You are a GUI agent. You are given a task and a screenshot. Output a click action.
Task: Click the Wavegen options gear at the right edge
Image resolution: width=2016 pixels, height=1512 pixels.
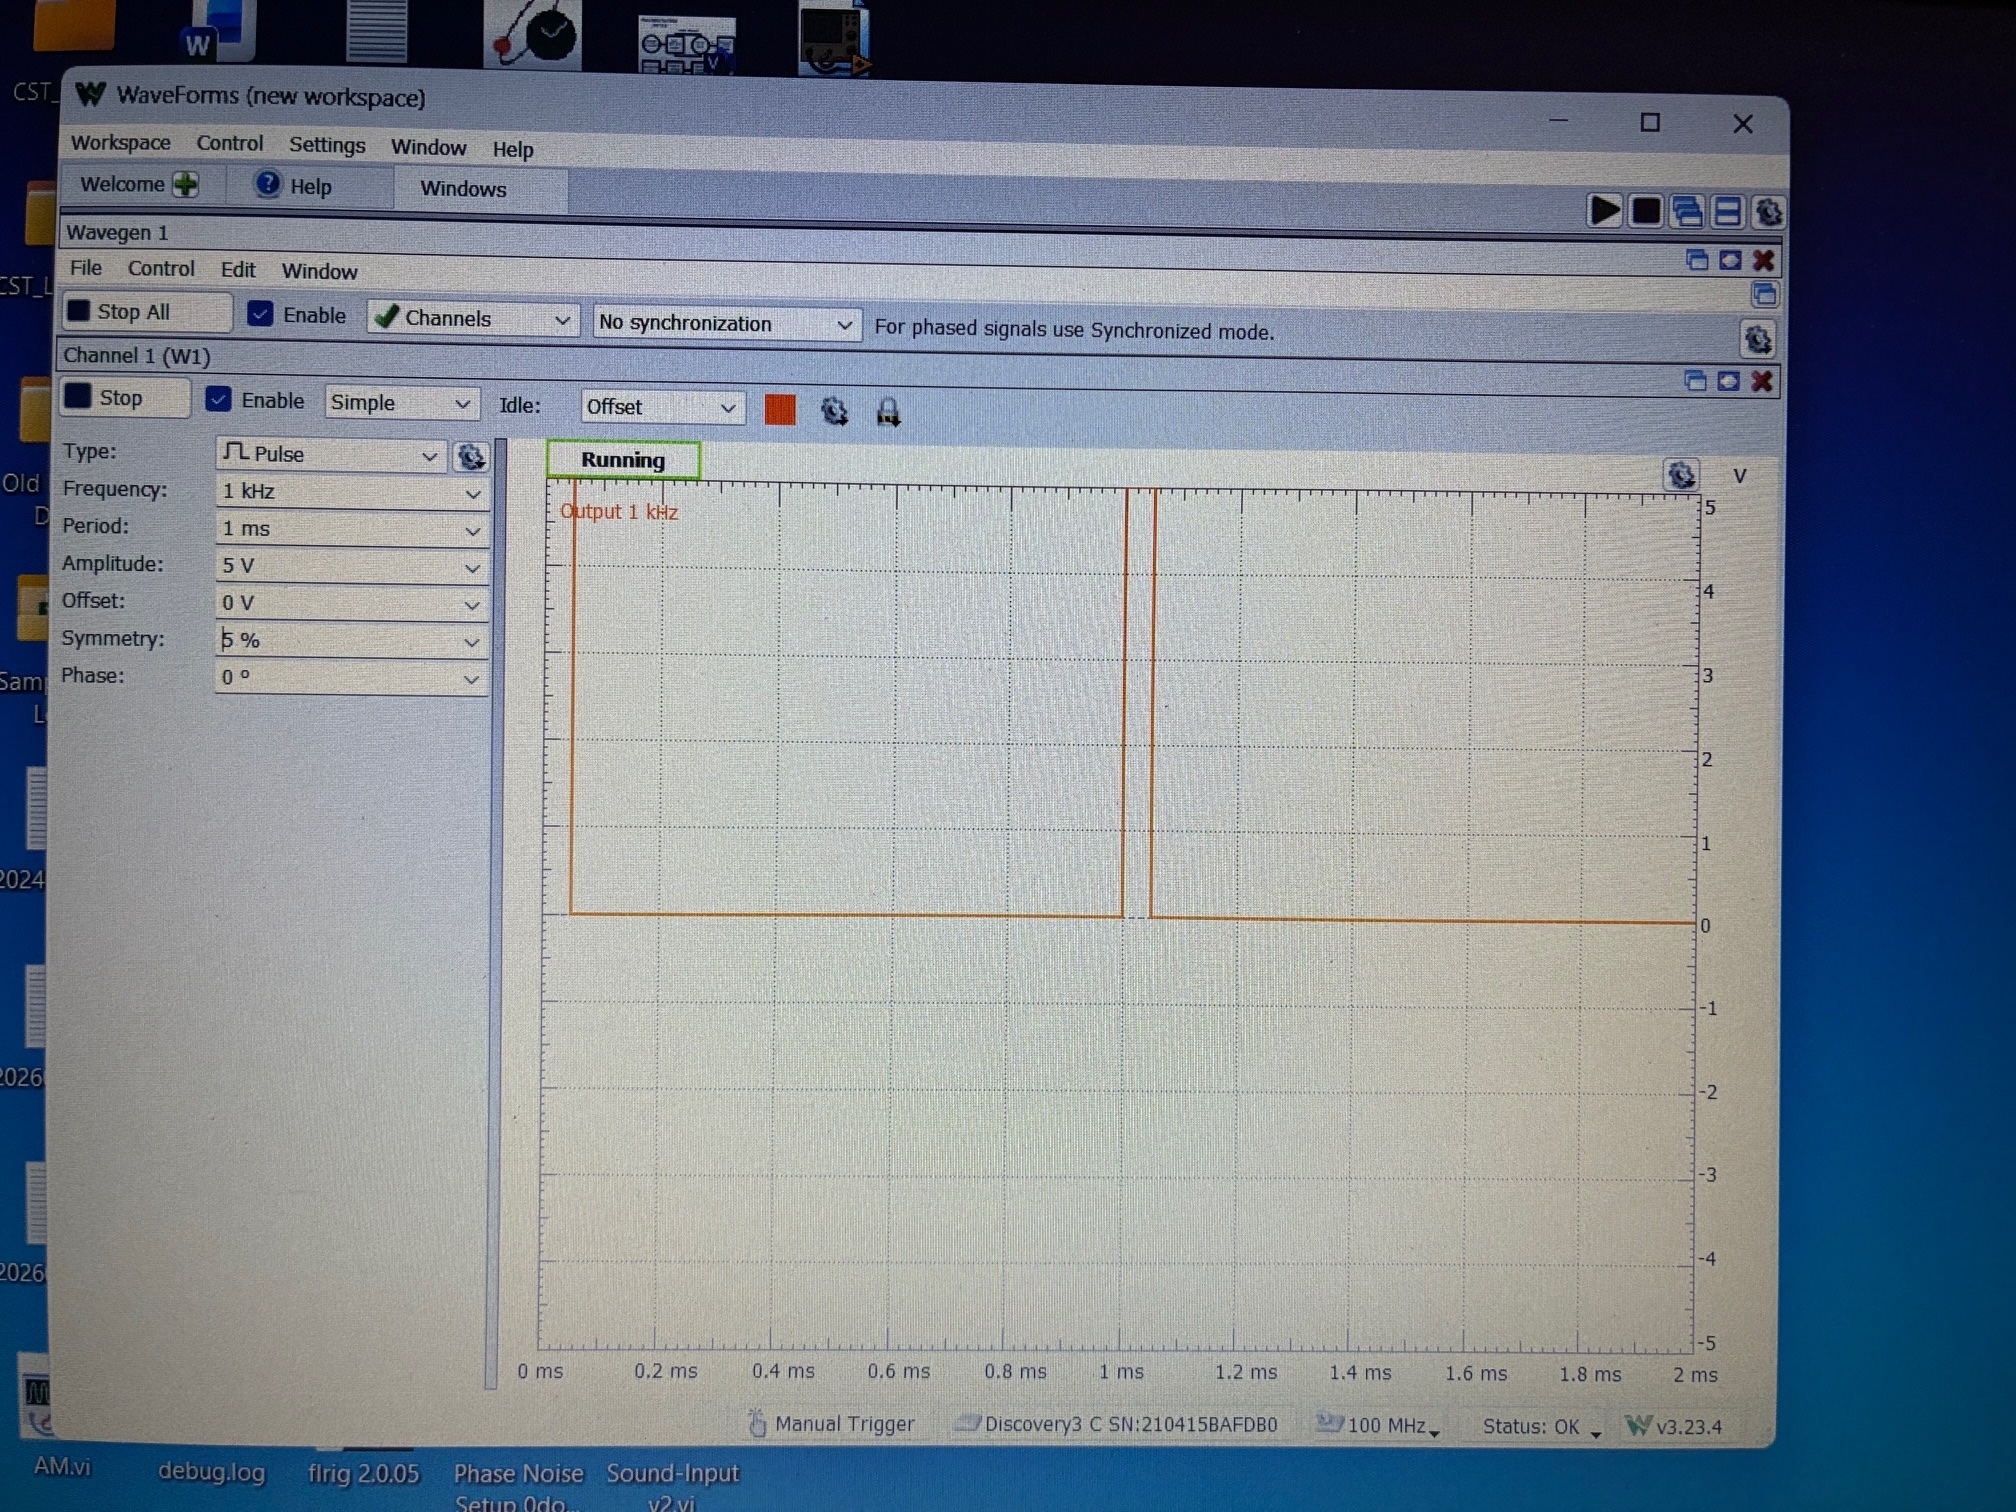tap(1757, 340)
